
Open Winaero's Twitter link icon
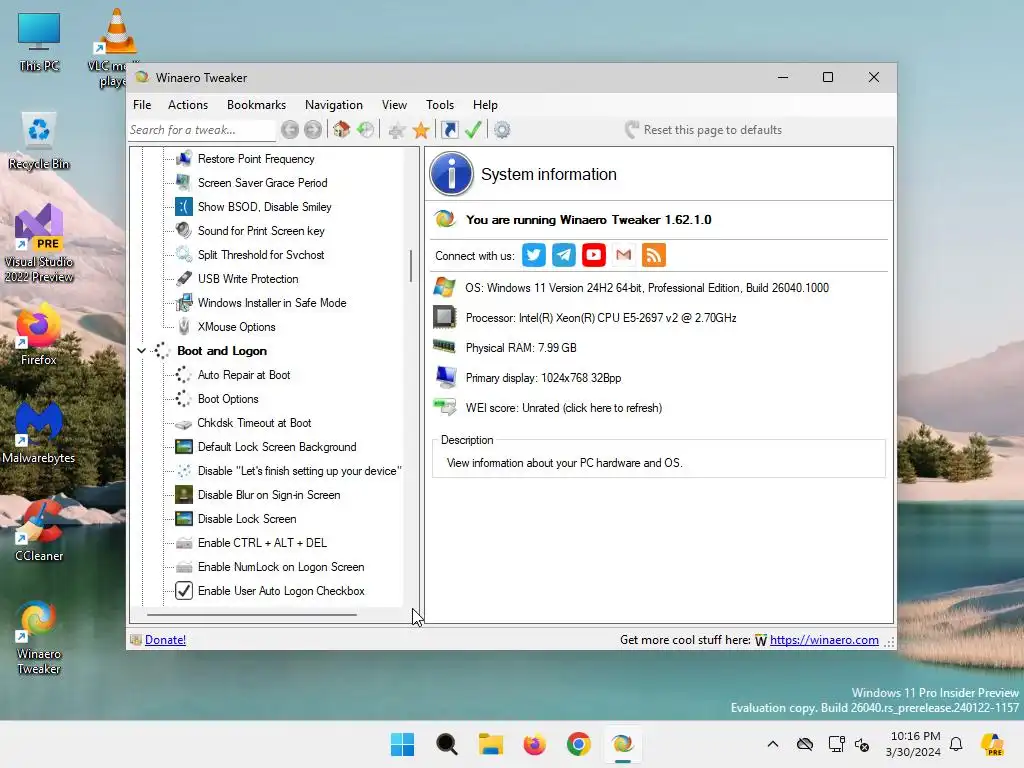pos(534,255)
